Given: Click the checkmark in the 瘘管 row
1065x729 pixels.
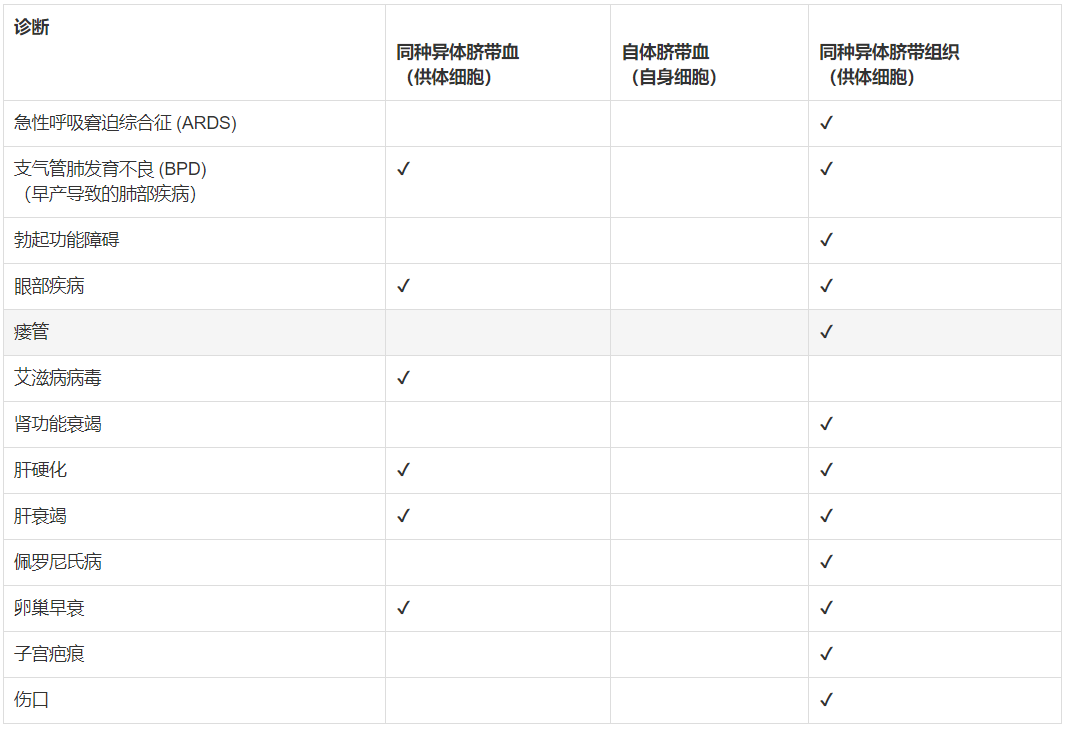Looking at the screenshot, I should pyautogui.click(x=826, y=332).
